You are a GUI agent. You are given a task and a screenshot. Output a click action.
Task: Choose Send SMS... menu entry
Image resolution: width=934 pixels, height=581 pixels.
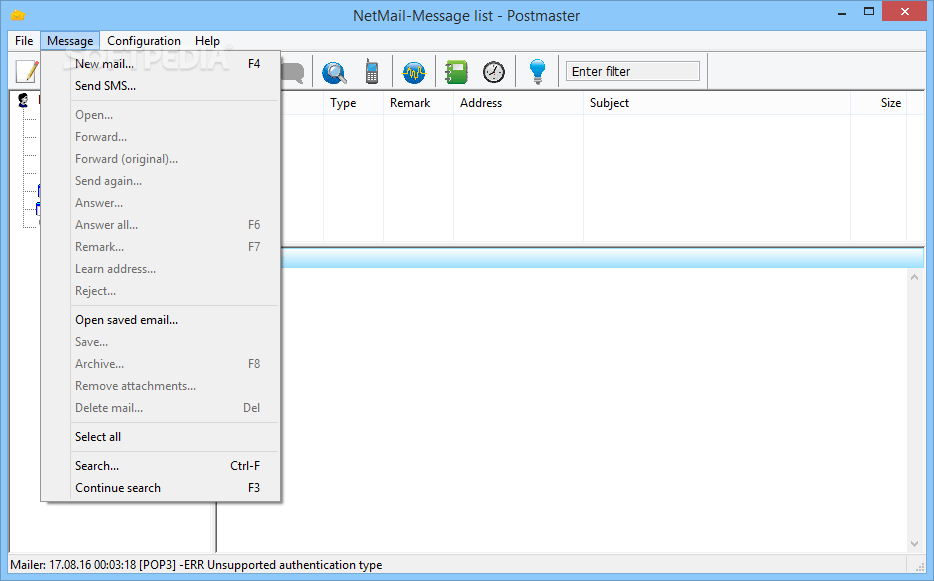(x=161, y=86)
